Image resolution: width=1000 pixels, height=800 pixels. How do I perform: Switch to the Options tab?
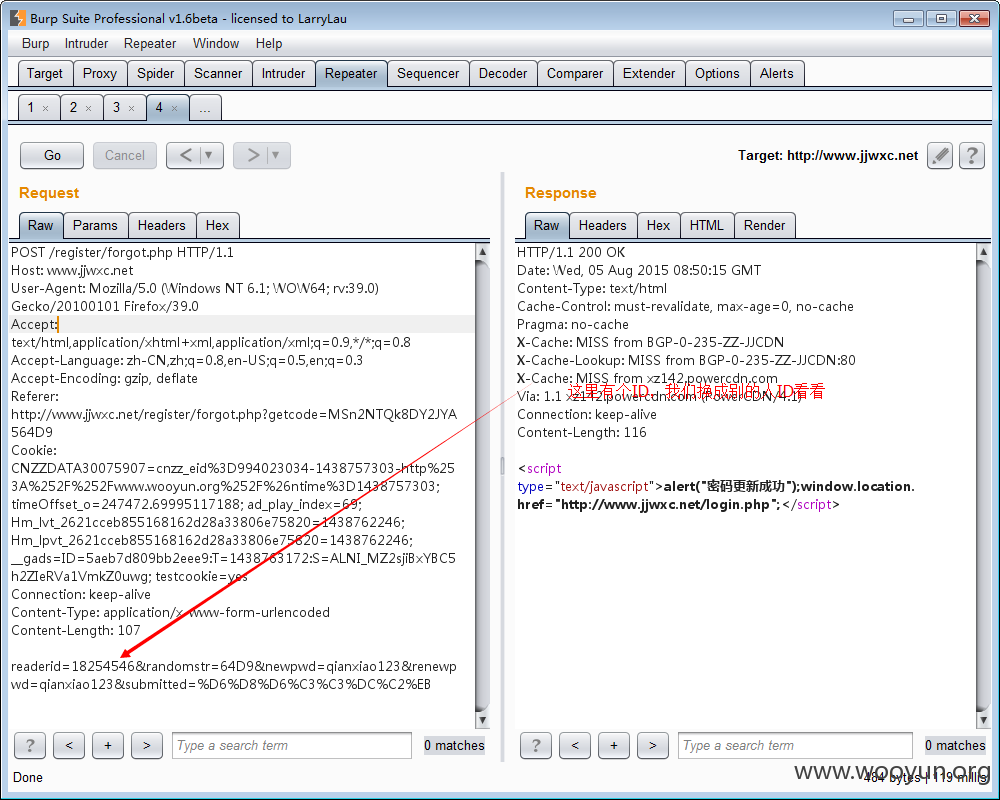tap(717, 73)
